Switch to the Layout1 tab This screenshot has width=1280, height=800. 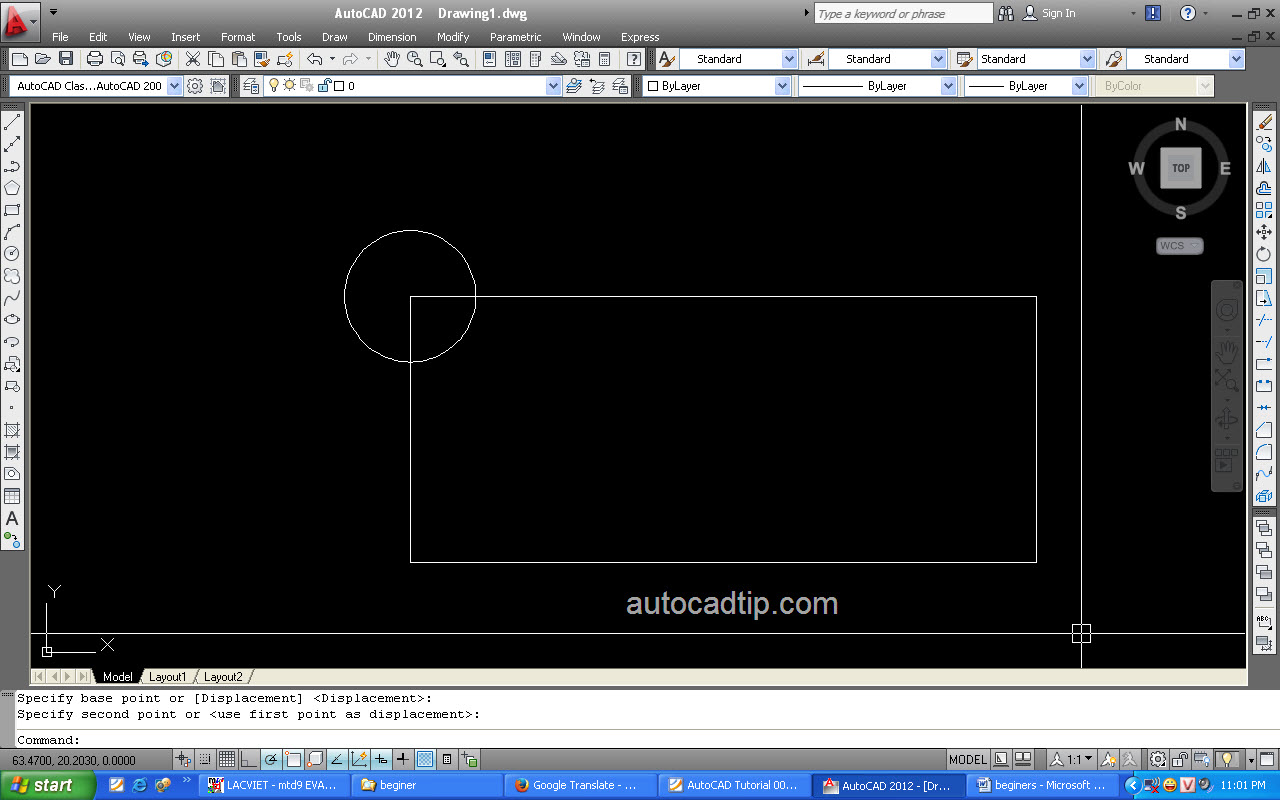tap(167, 677)
